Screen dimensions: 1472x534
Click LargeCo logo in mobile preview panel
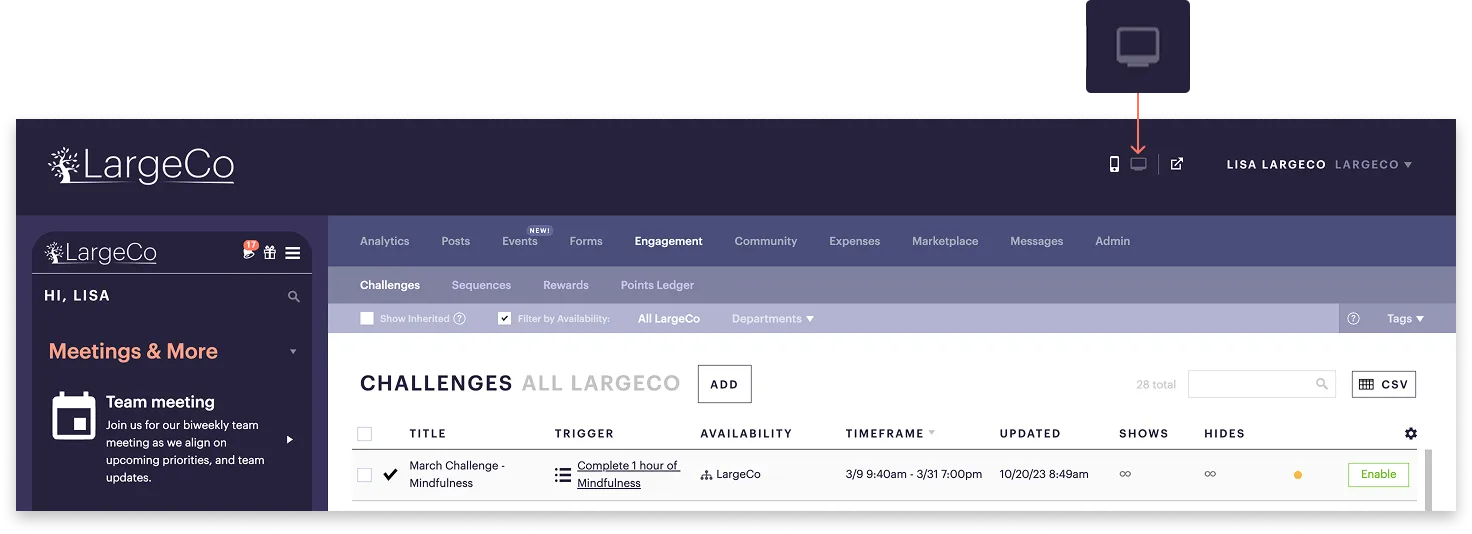tap(100, 253)
